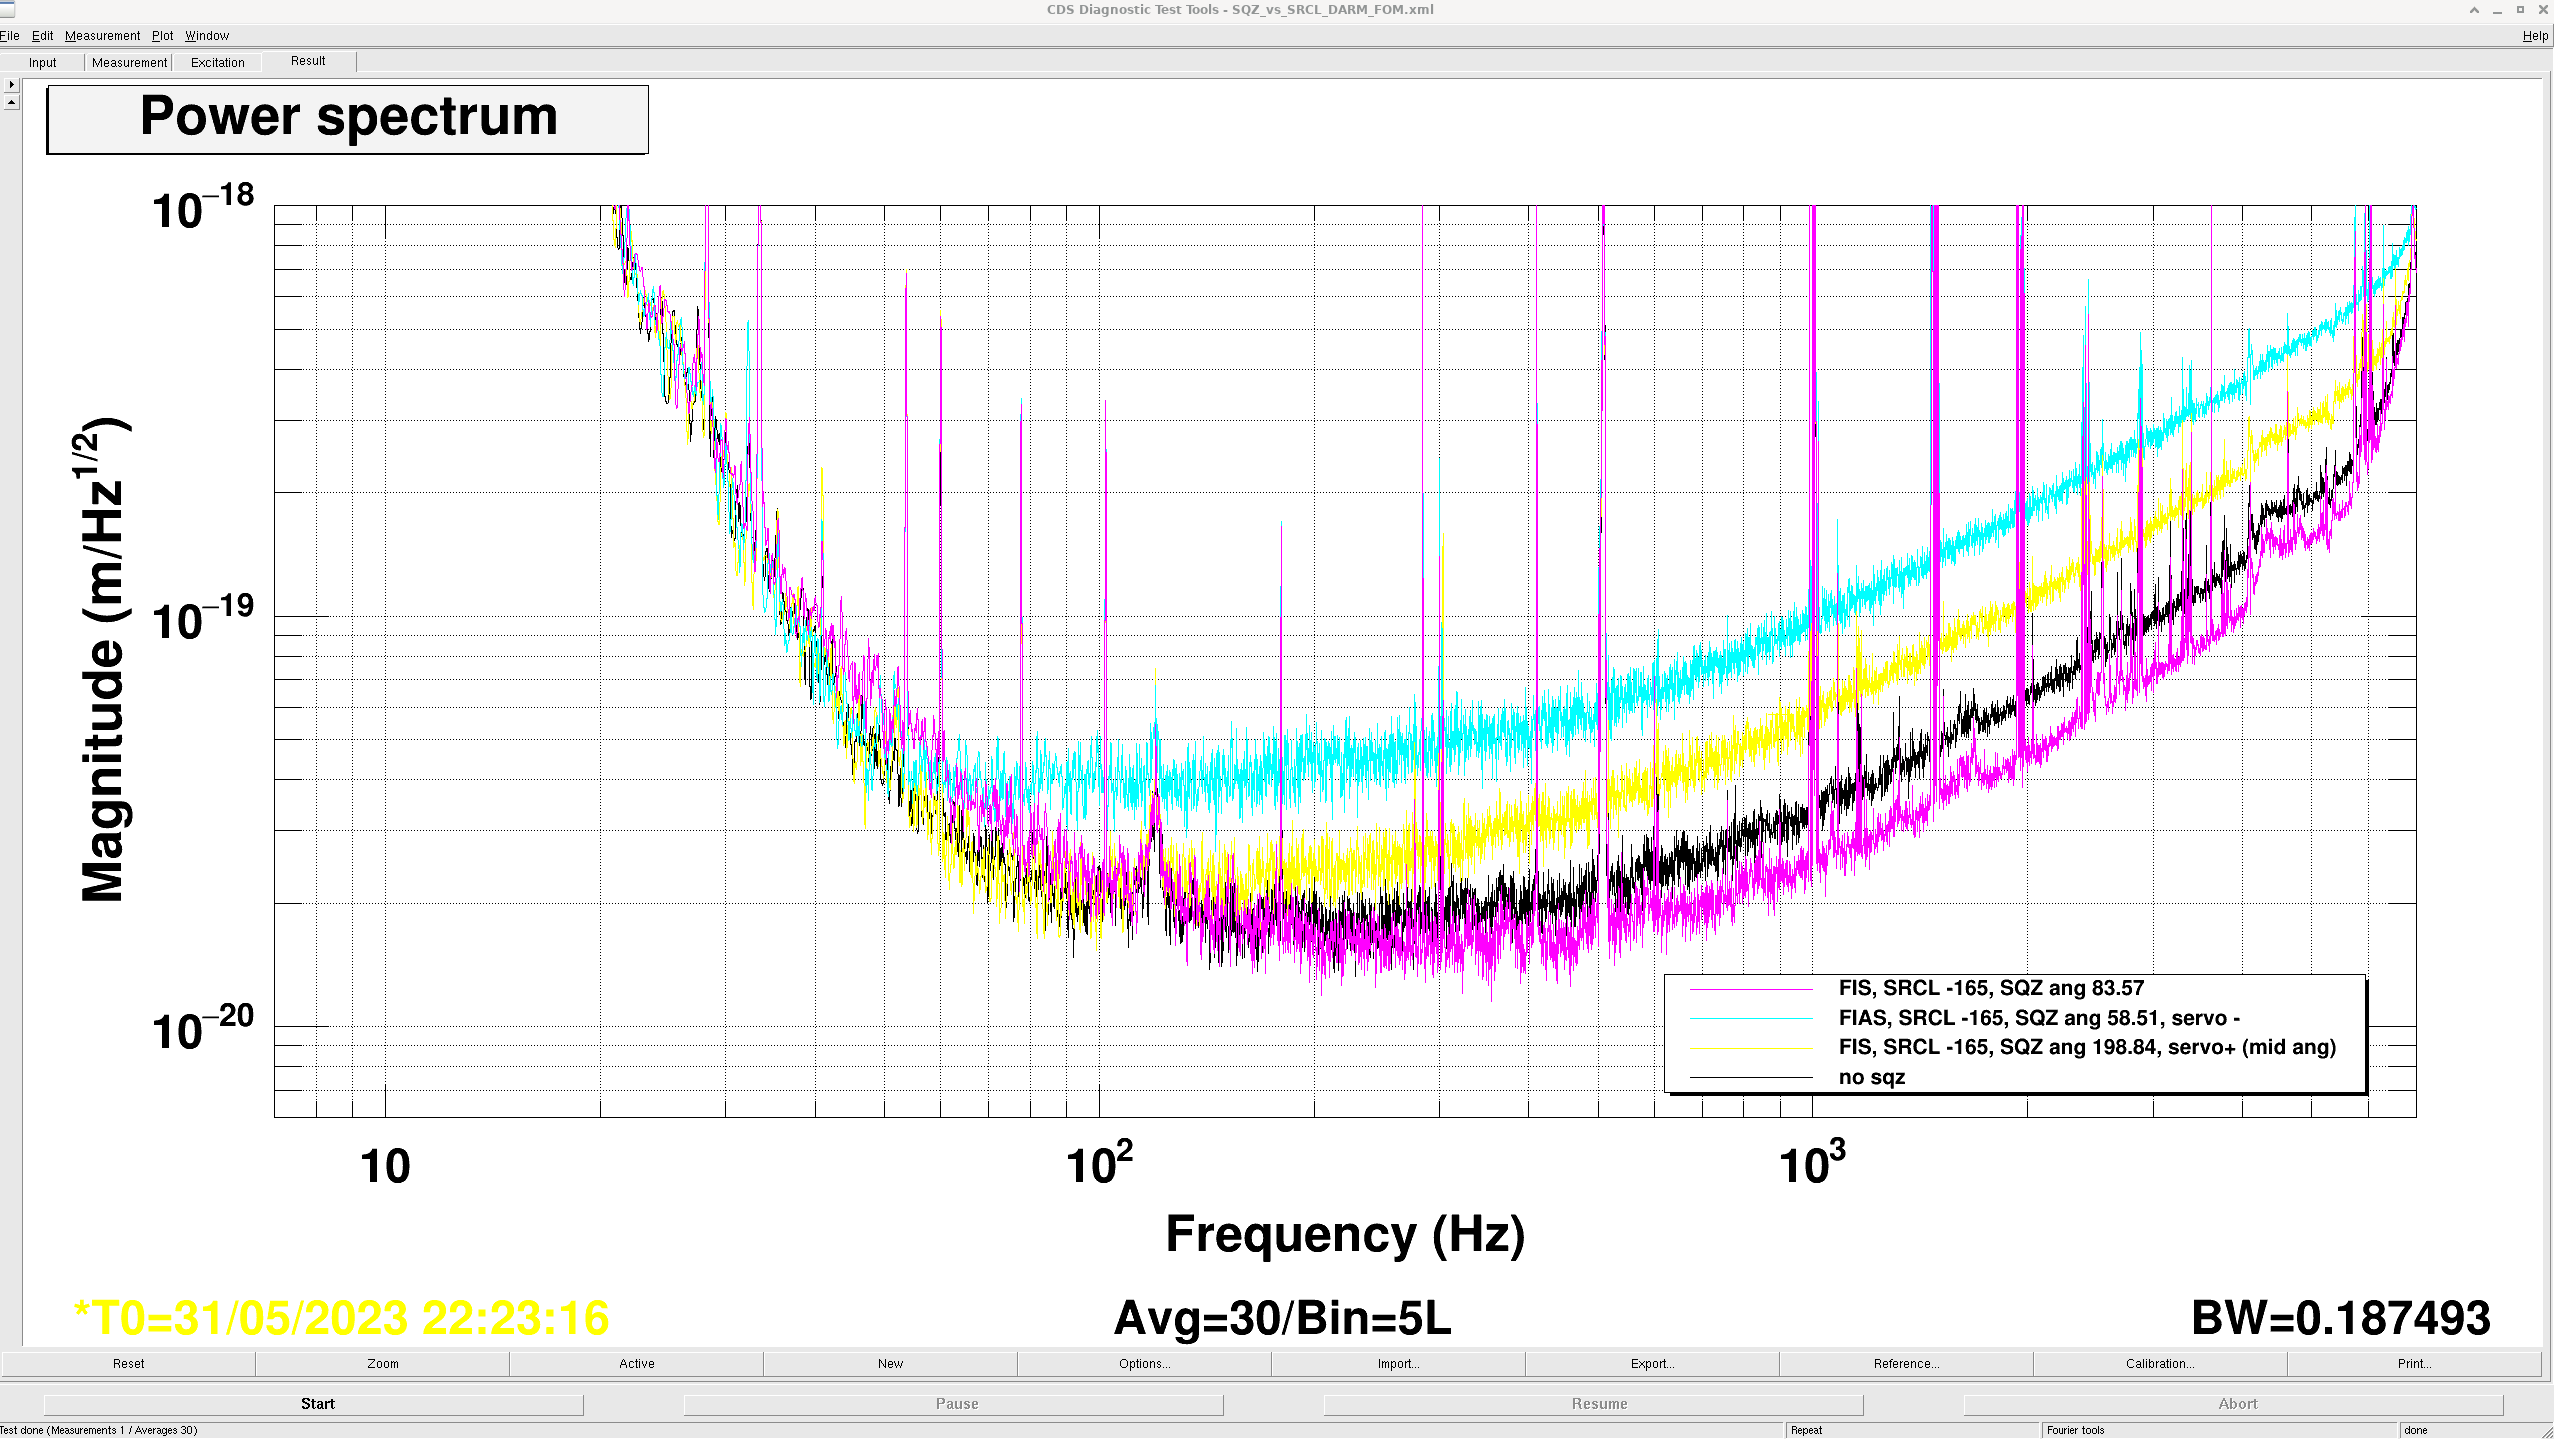Click the Print... button
This screenshot has height=1439, width=2554.
(2414, 1363)
